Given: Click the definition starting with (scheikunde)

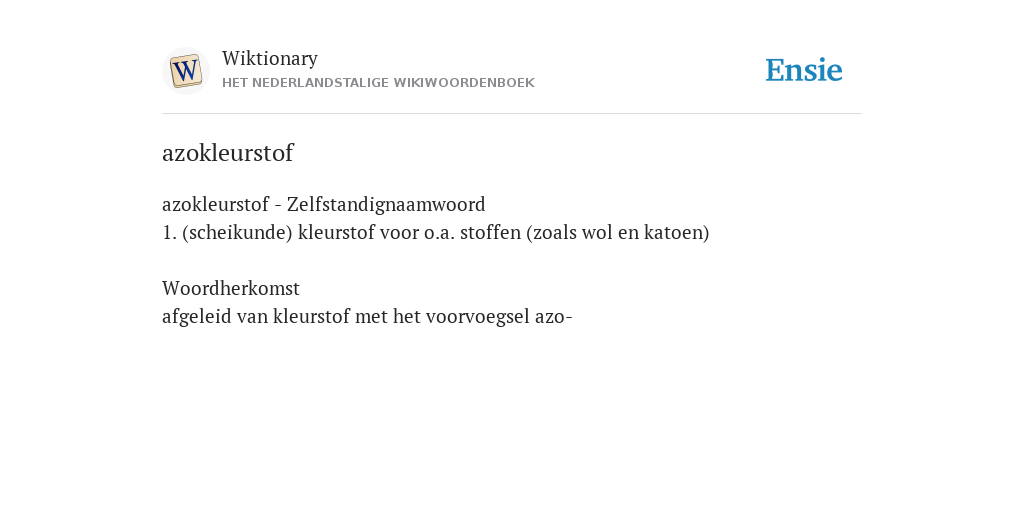Looking at the screenshot, I should click(x=436, y=233).
